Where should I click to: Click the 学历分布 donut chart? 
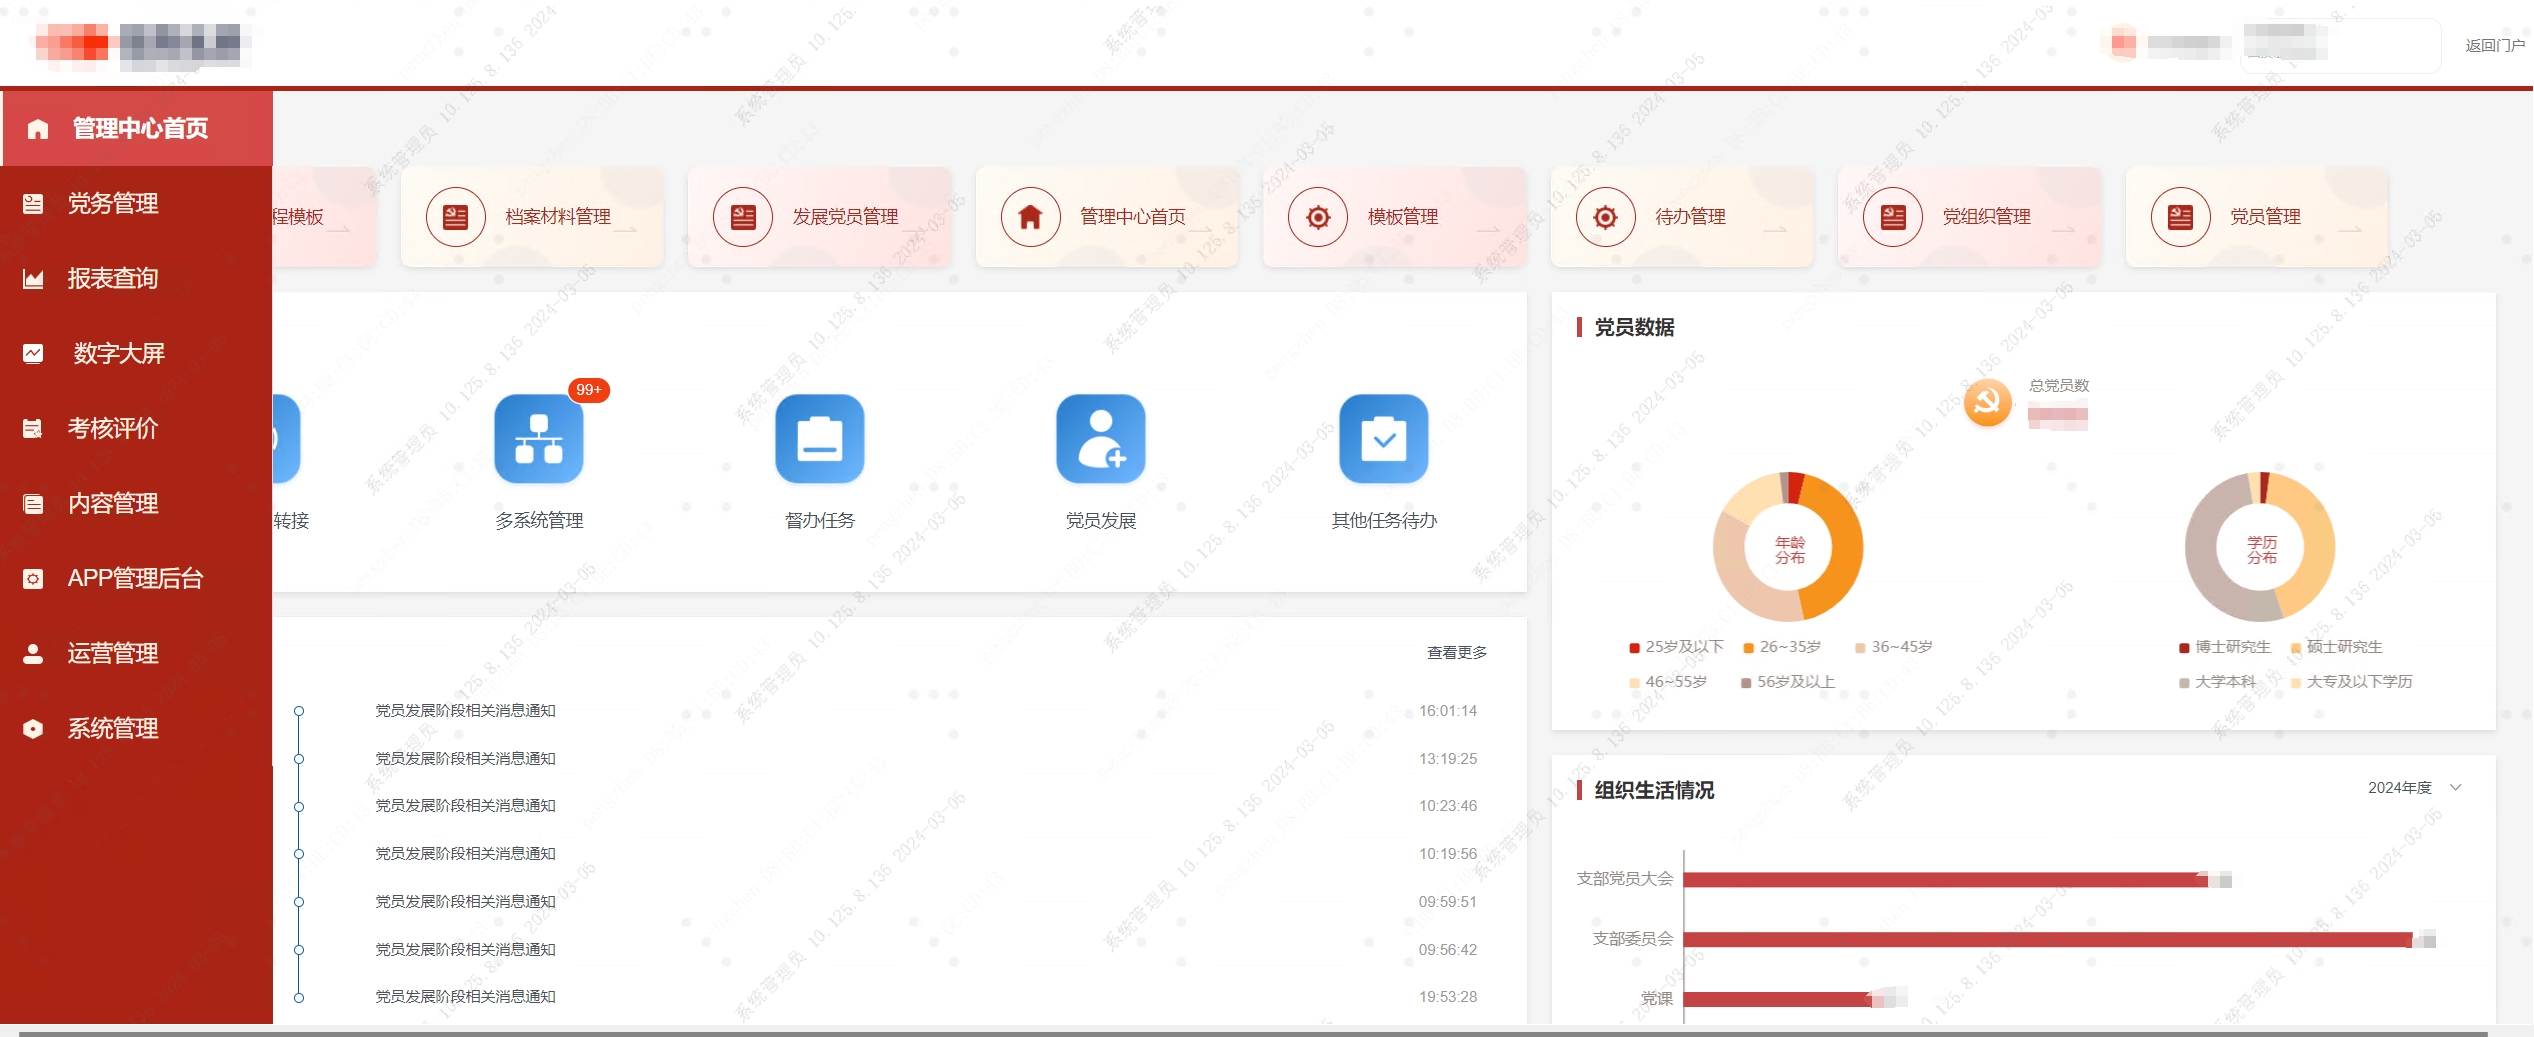coord(2260,547)
